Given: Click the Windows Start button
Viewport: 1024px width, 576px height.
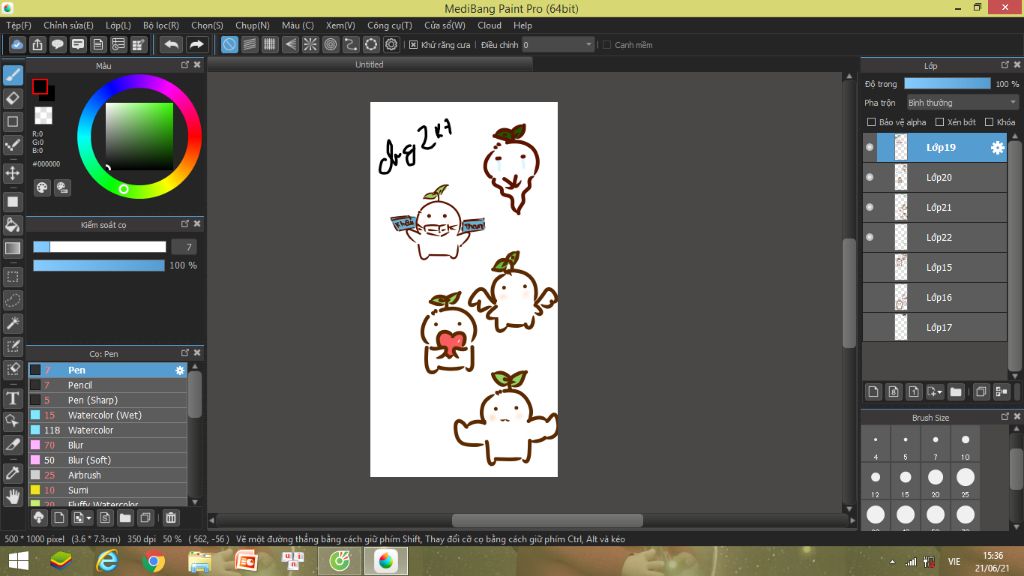Looking at the screenshot, I should point(18,561).
